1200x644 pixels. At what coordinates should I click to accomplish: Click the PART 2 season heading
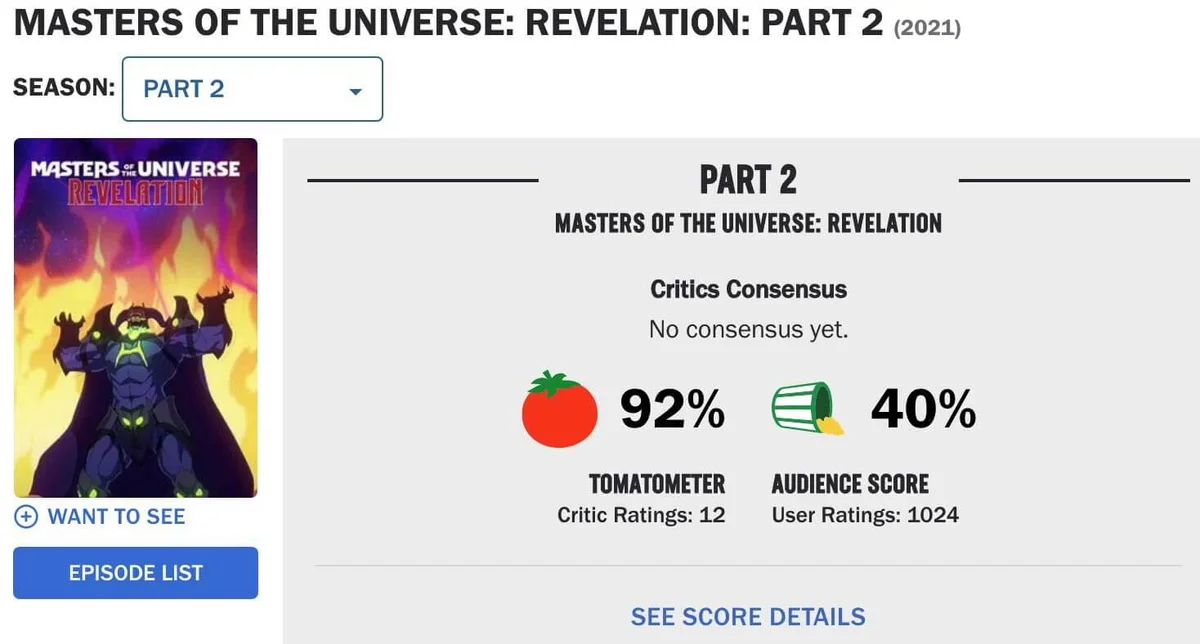748,178
